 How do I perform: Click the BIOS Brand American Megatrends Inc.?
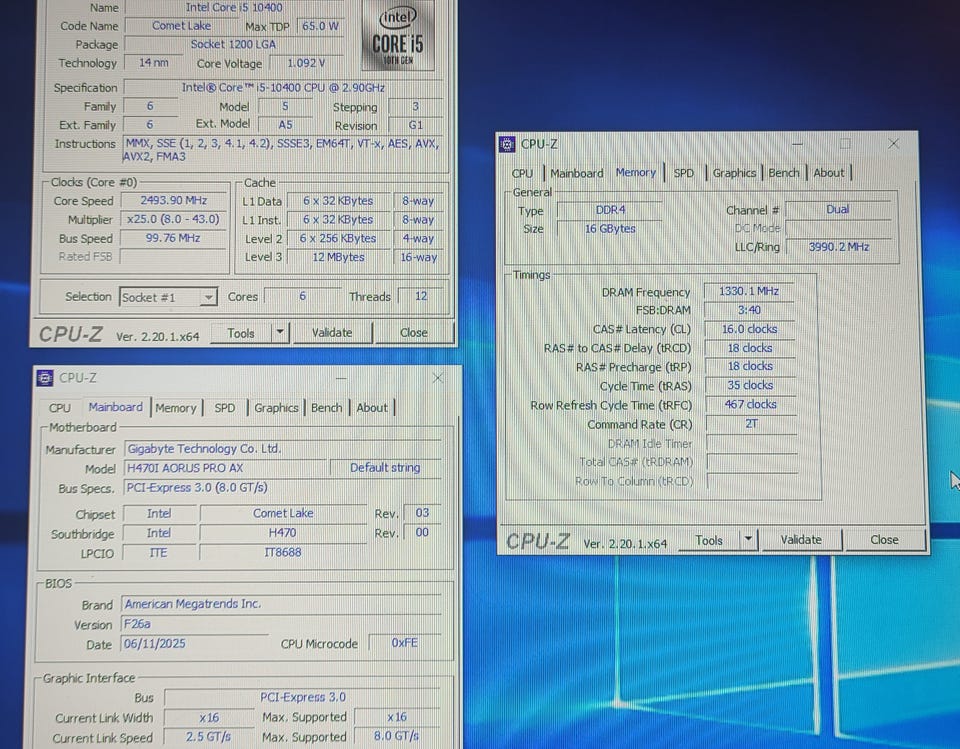click(x=281, y=604)
